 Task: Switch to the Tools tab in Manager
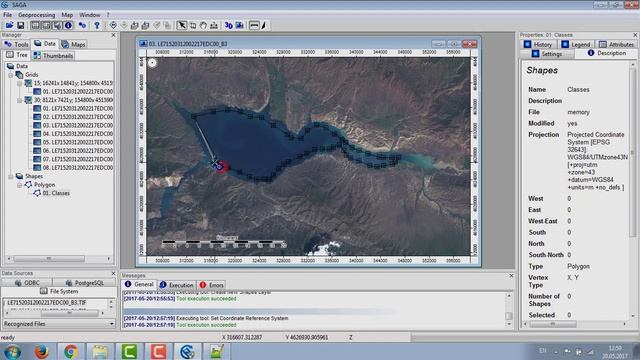(x=17, y=44)
